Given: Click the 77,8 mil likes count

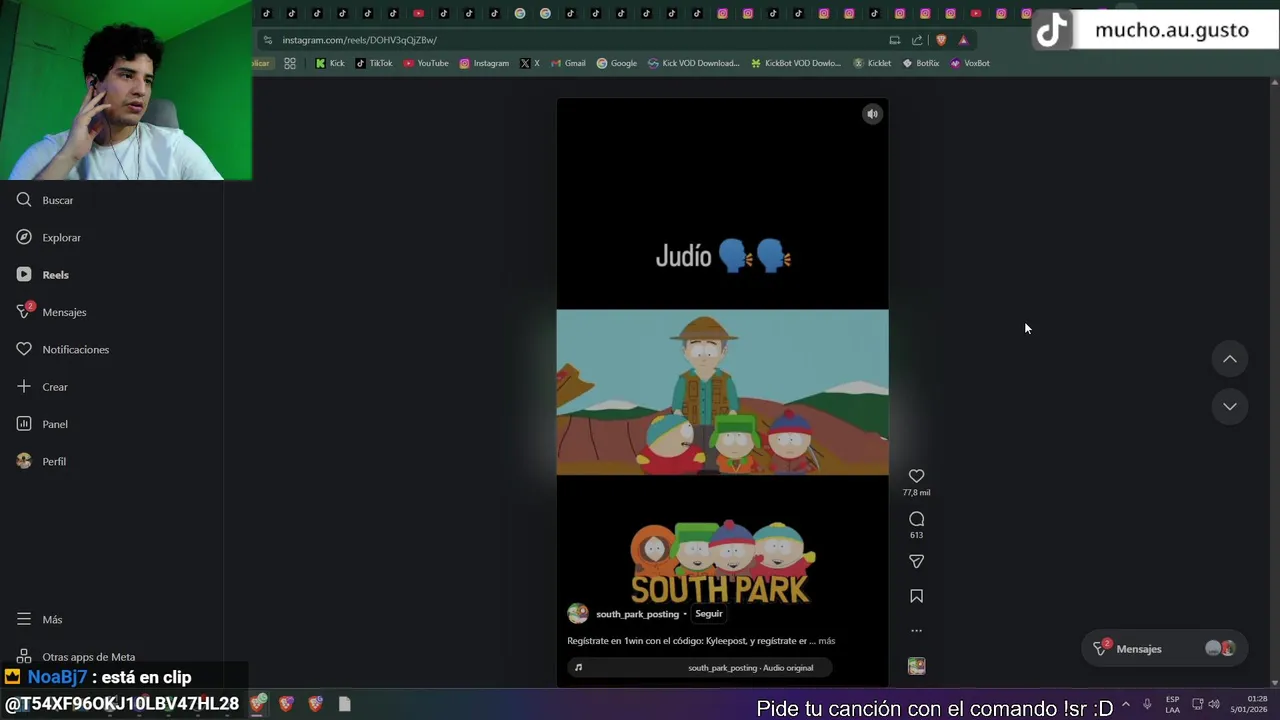Looking at the screenshot, I should (x=916, y=493).
